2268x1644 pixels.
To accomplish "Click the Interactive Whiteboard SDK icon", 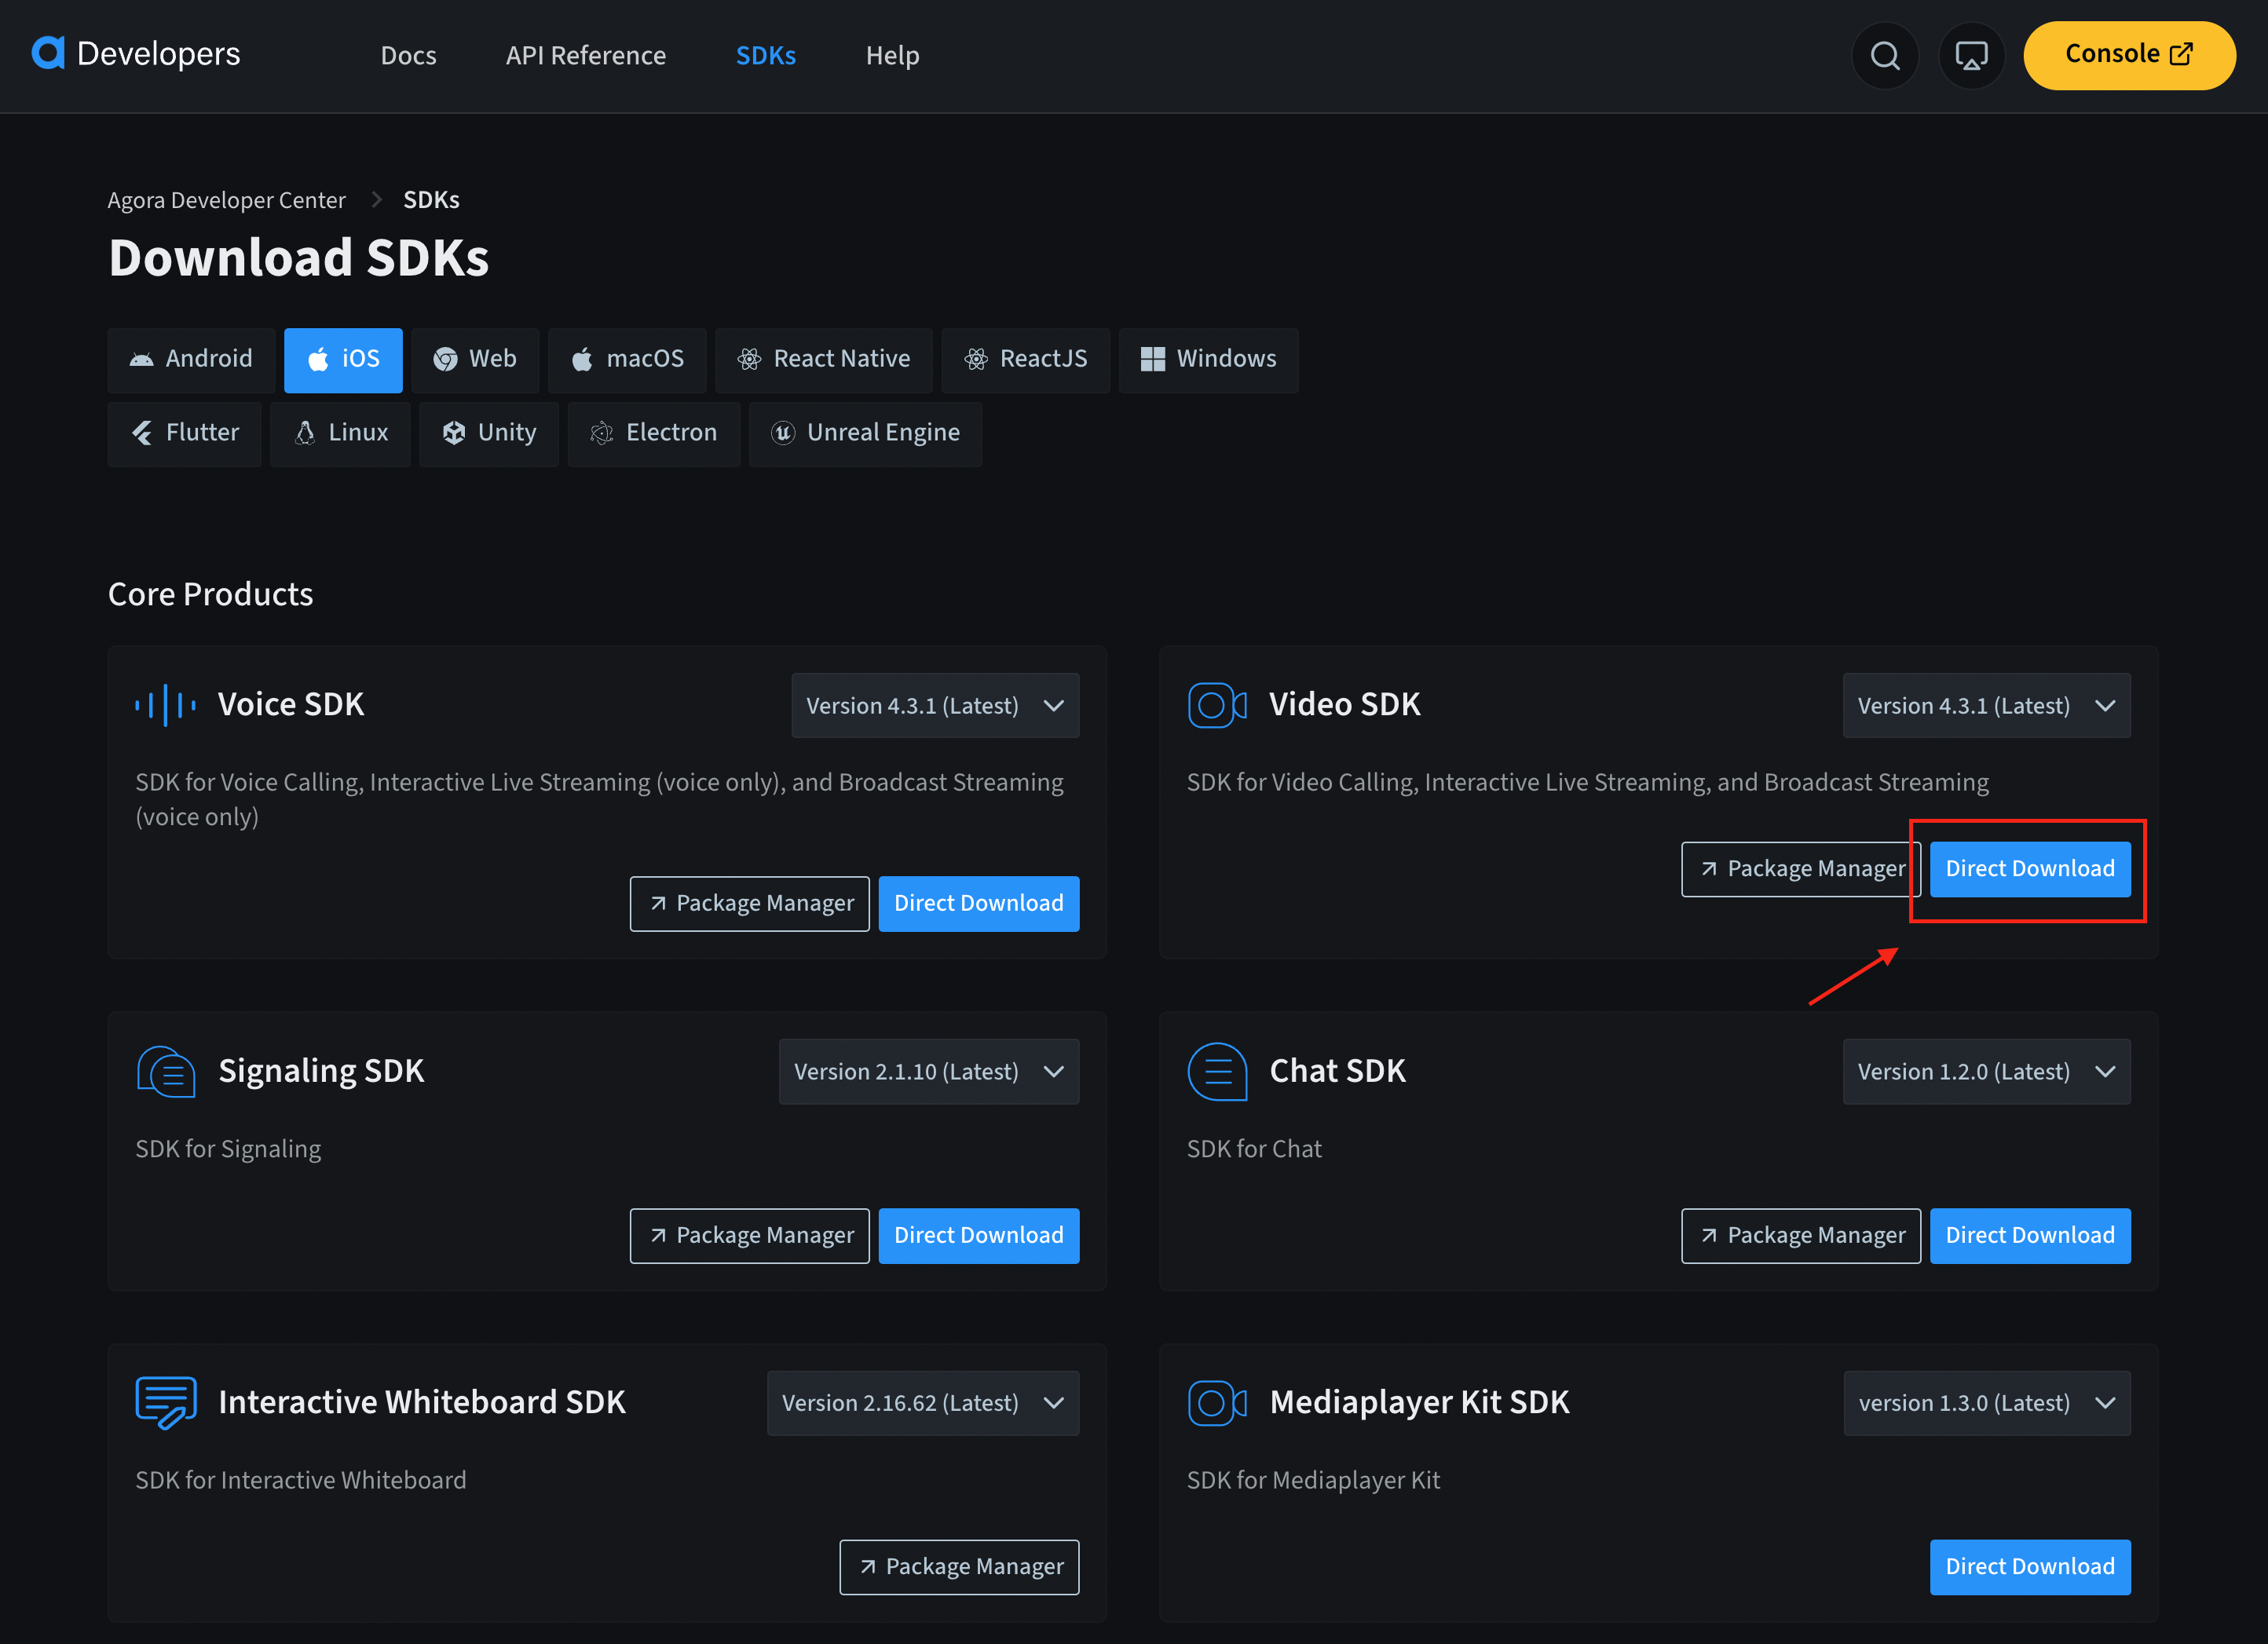I will tap(165, 1402).
